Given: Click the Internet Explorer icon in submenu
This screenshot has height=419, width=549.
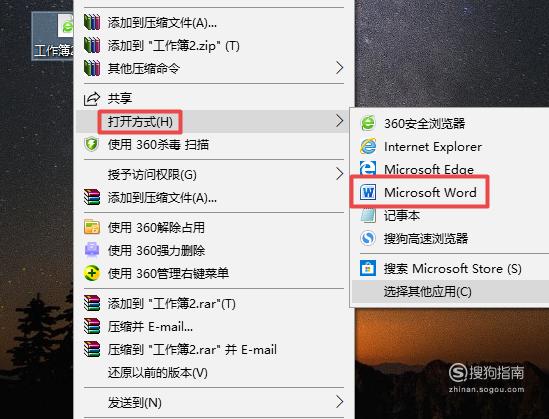Looking at the screenshot, I should (368, 146).
